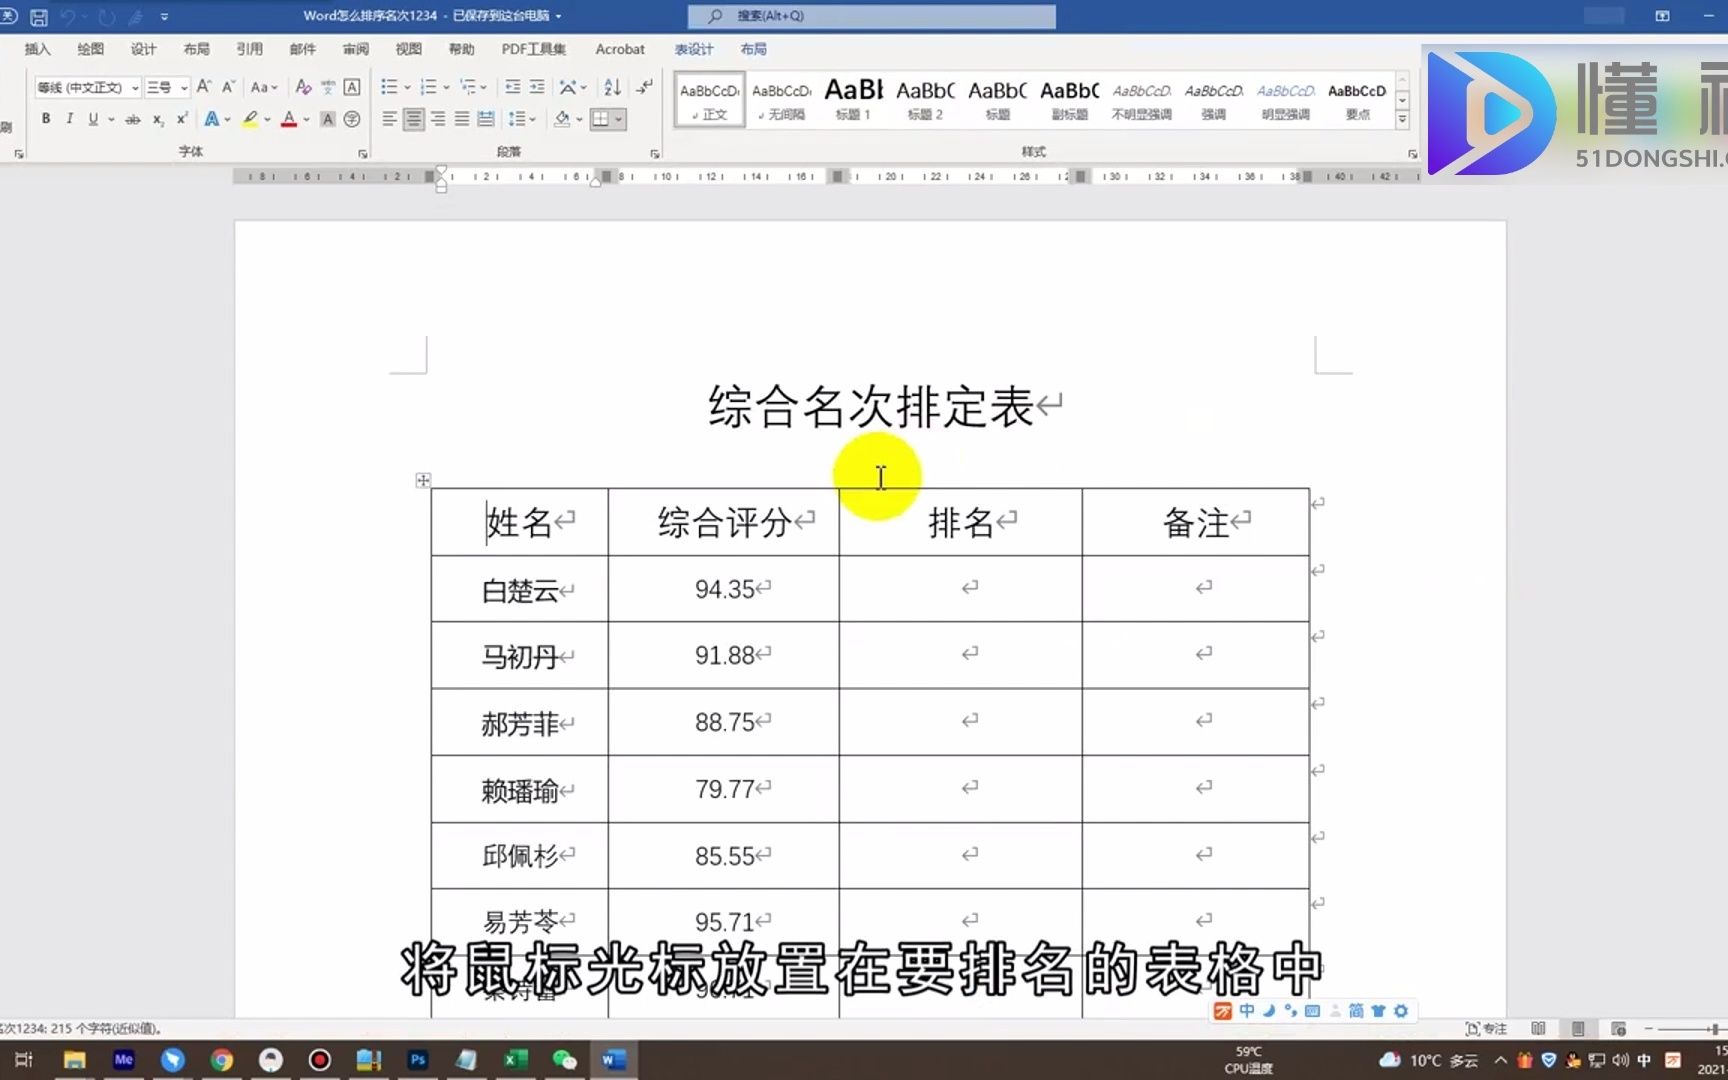Click the Asian layout icon
Screen dimensions: 1728x1080
(568, 87)
